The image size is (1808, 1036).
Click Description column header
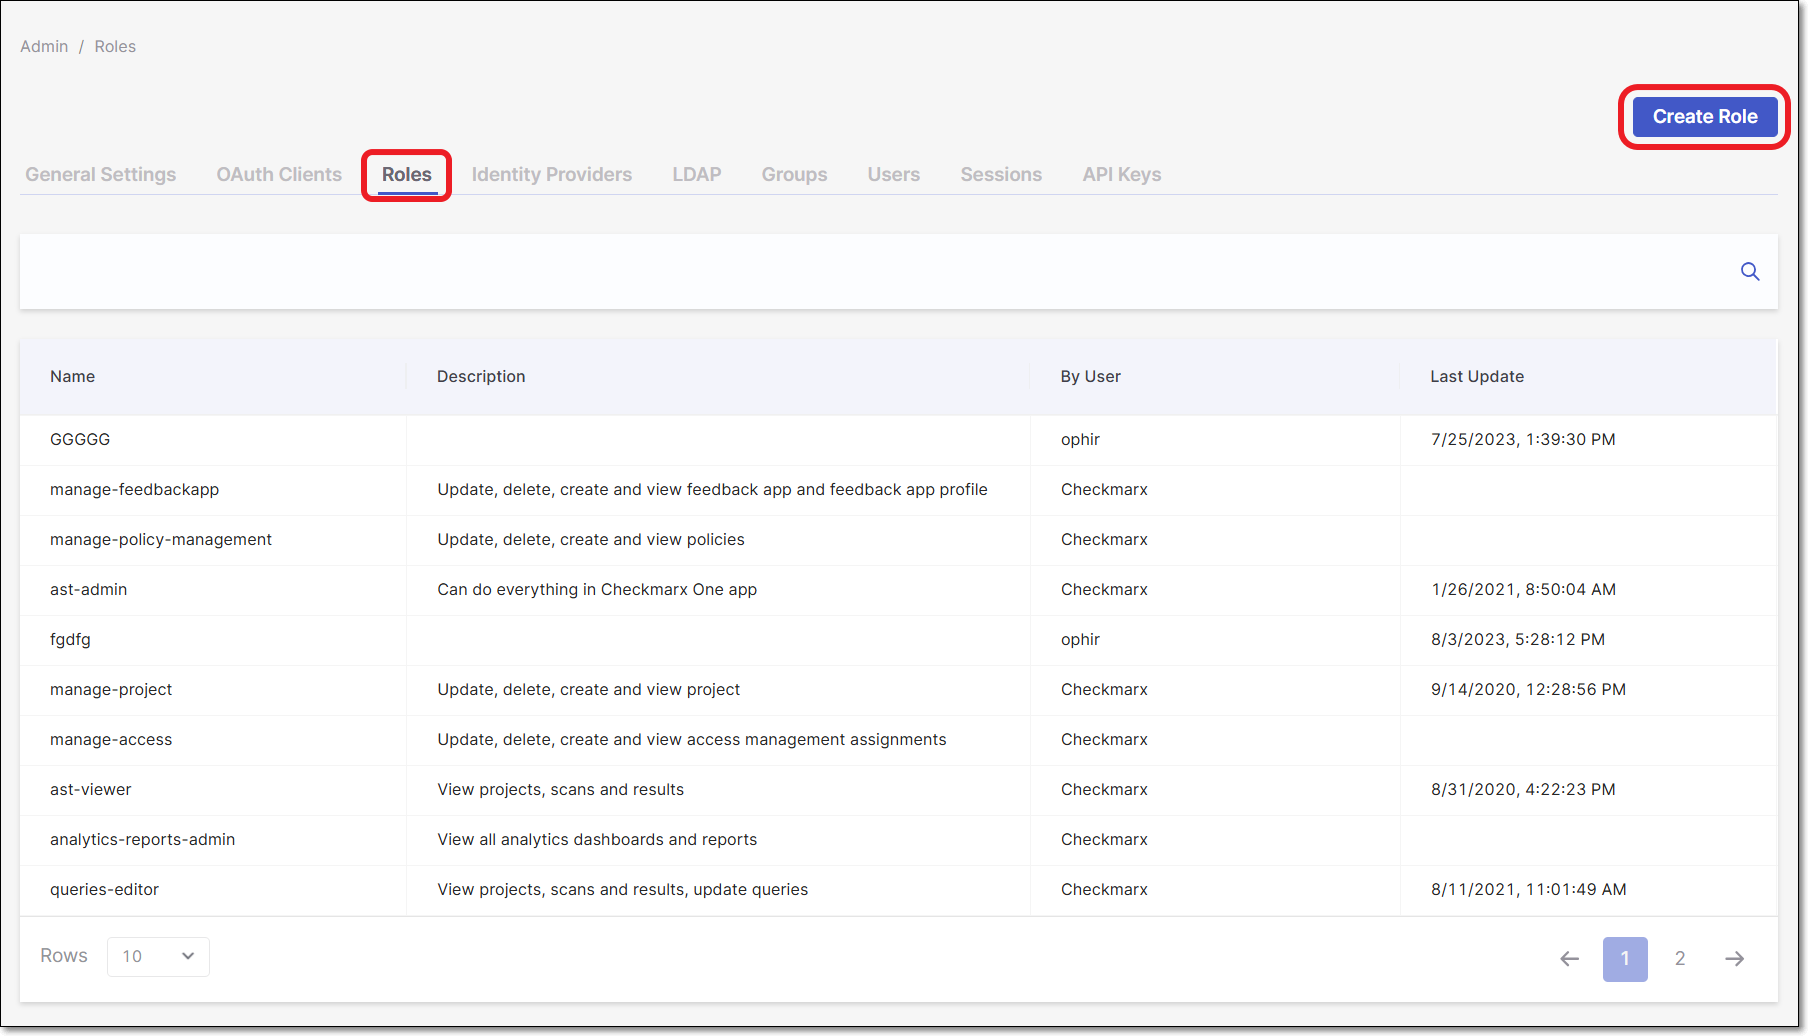point(481,377)
